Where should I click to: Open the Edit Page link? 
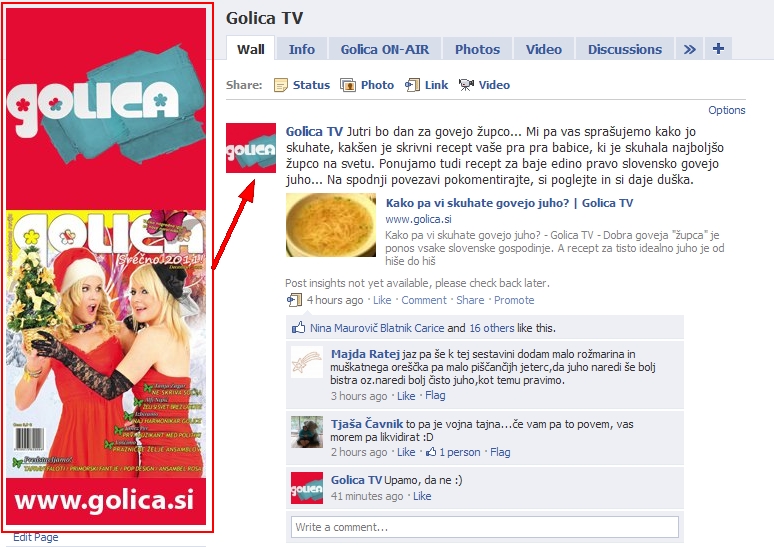point(36,537)
